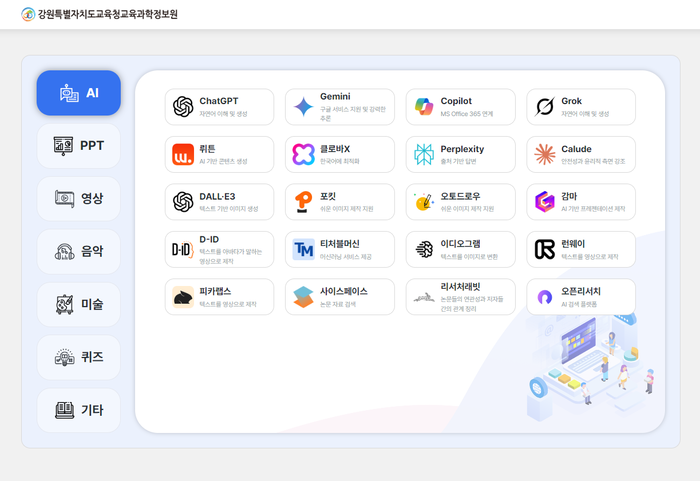Click the 오픈리서치 purple arc icon

545,297
